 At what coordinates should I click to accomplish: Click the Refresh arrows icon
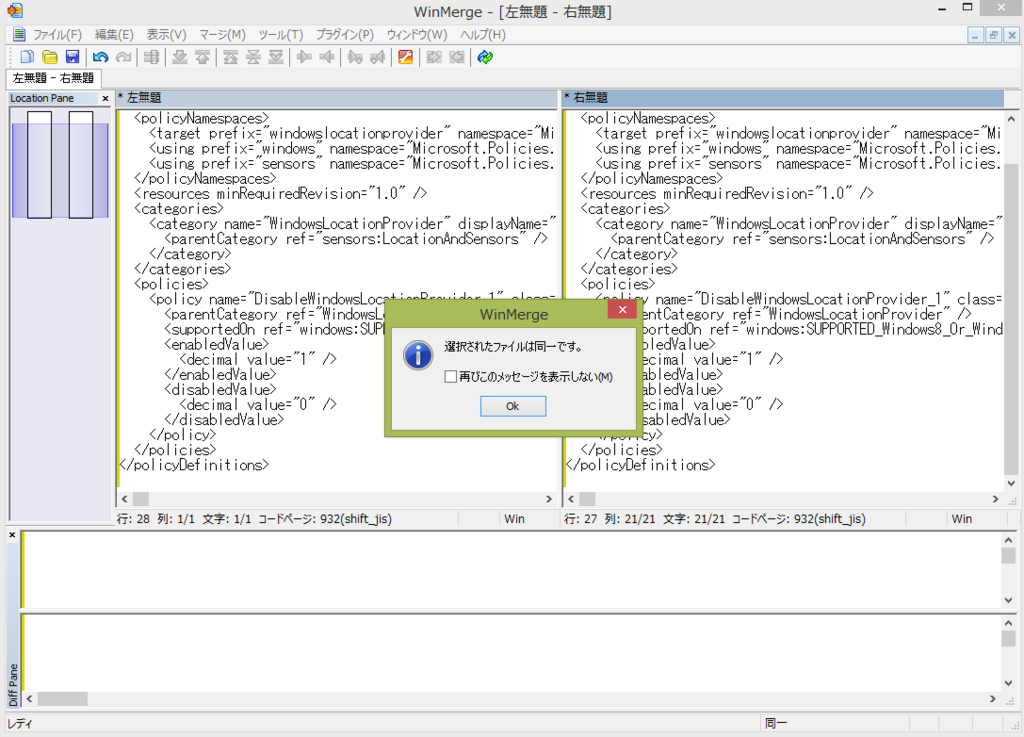coord(485,57)
